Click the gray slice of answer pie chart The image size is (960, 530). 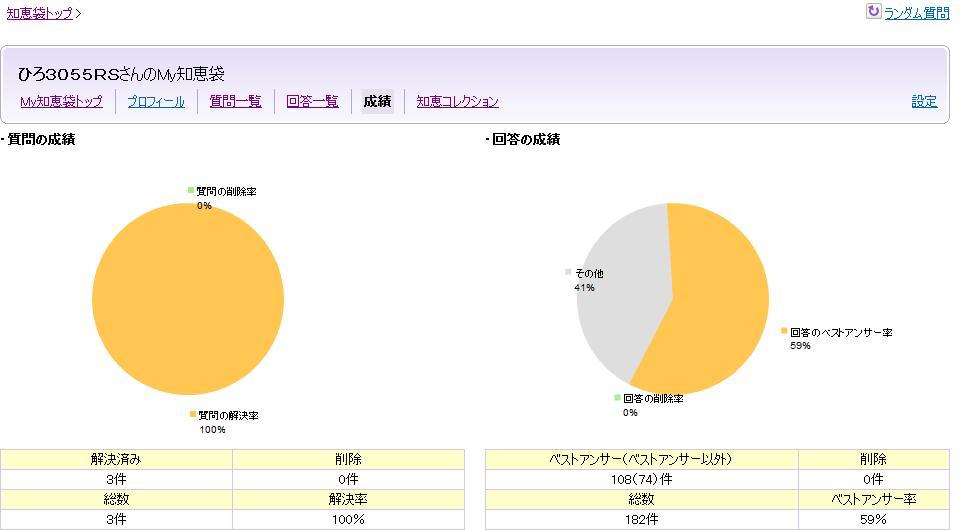[615, 290]
